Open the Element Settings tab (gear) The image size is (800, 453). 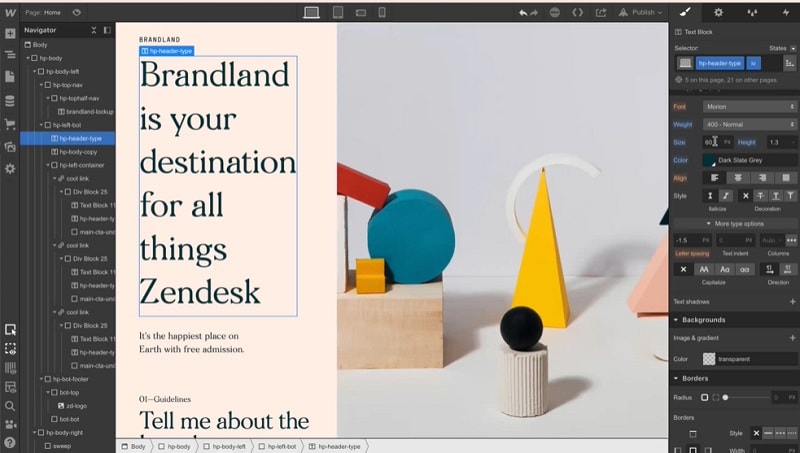pyautogui.click(x=718, y=12)
